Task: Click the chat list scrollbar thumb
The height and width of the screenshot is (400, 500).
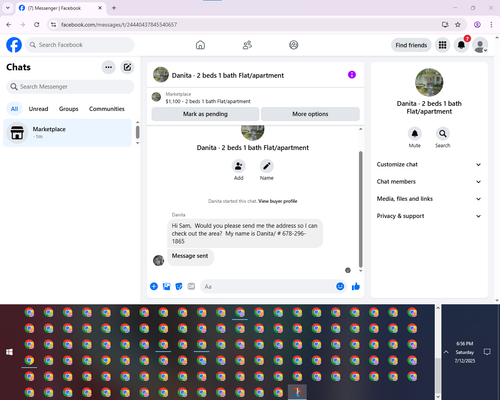Action: coord(137,132)
